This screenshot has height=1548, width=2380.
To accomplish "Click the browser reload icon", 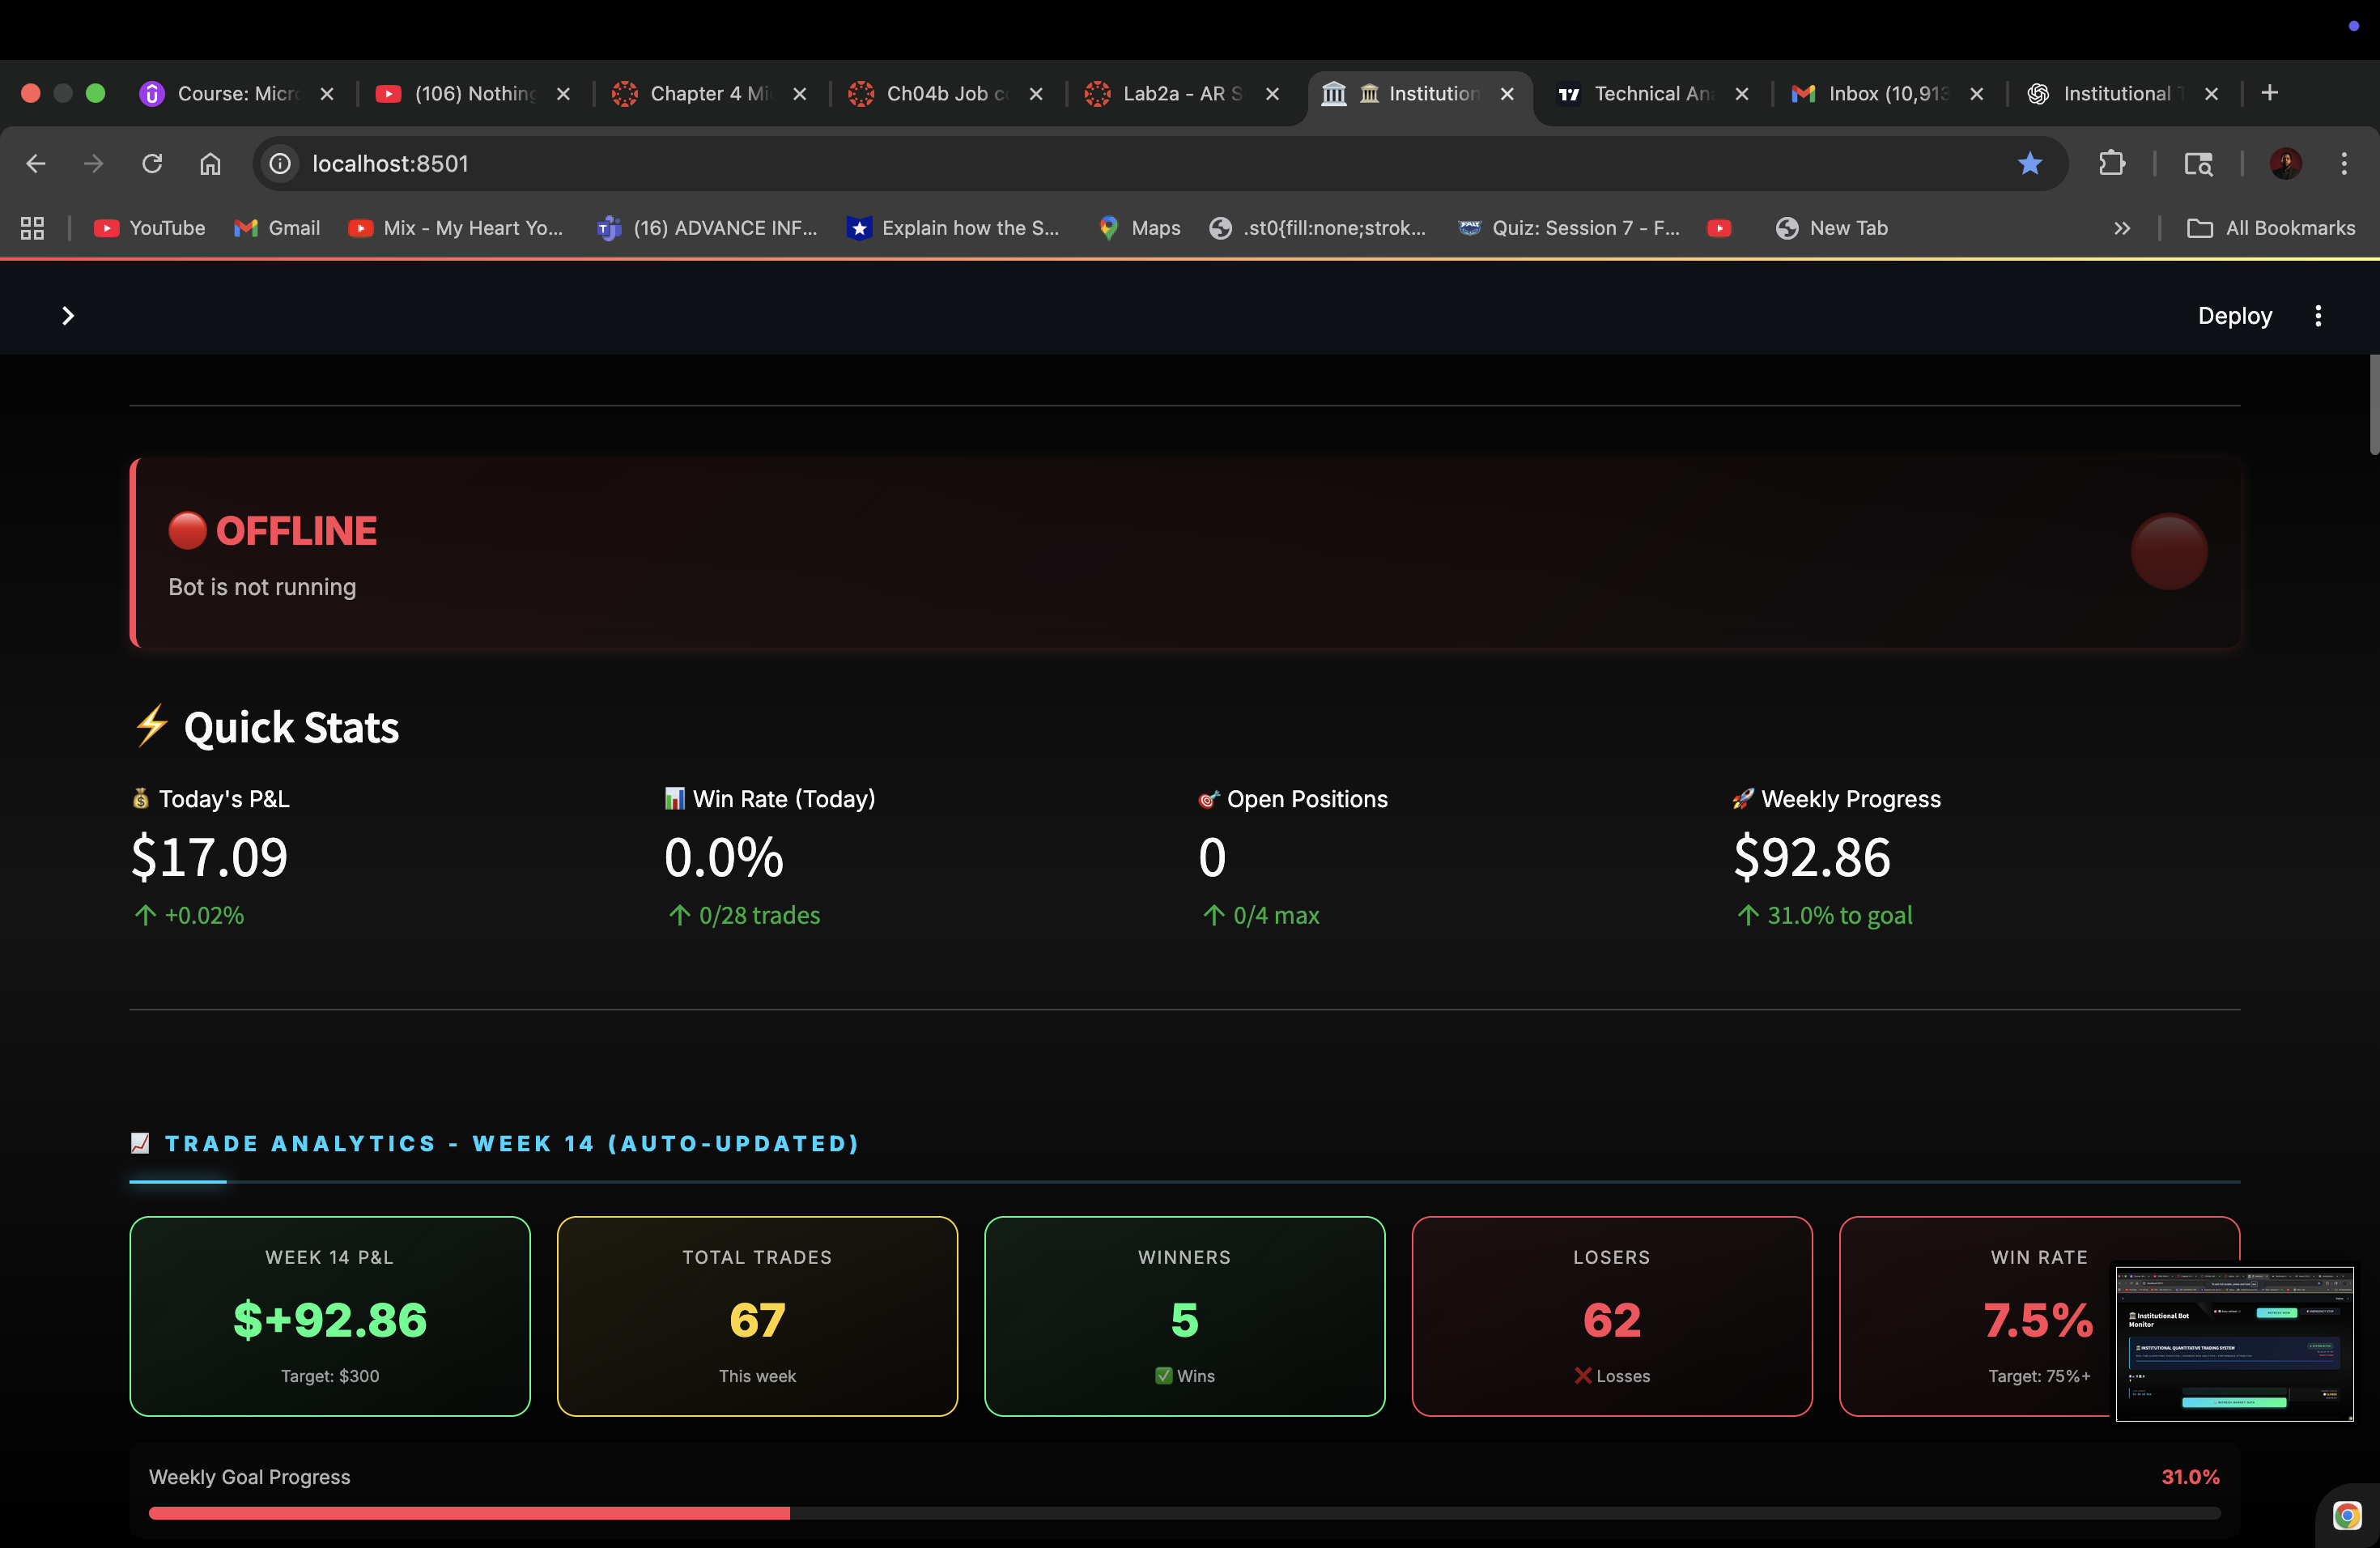I will click(152, 163).
